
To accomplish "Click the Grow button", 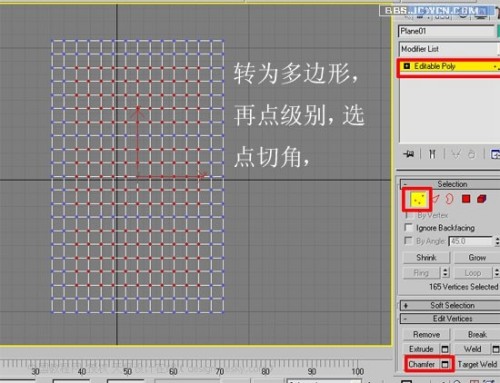I will pyautogui.click(x=477, y=258).
